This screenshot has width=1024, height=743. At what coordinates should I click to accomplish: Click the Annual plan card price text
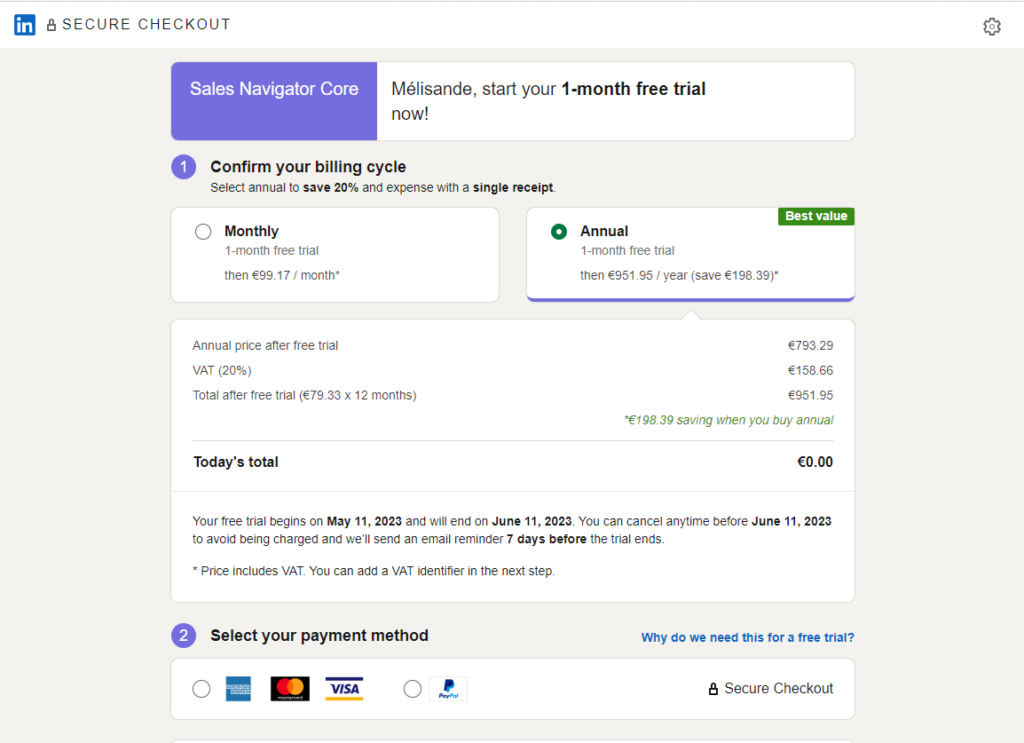(679, 275)
